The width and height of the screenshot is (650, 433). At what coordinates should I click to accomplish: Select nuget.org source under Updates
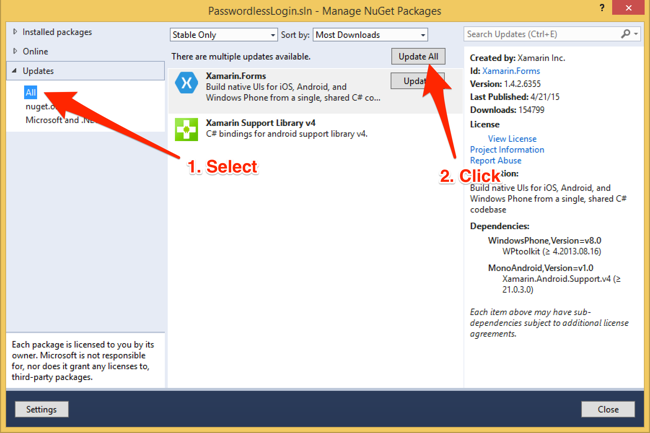click(42, 106)
